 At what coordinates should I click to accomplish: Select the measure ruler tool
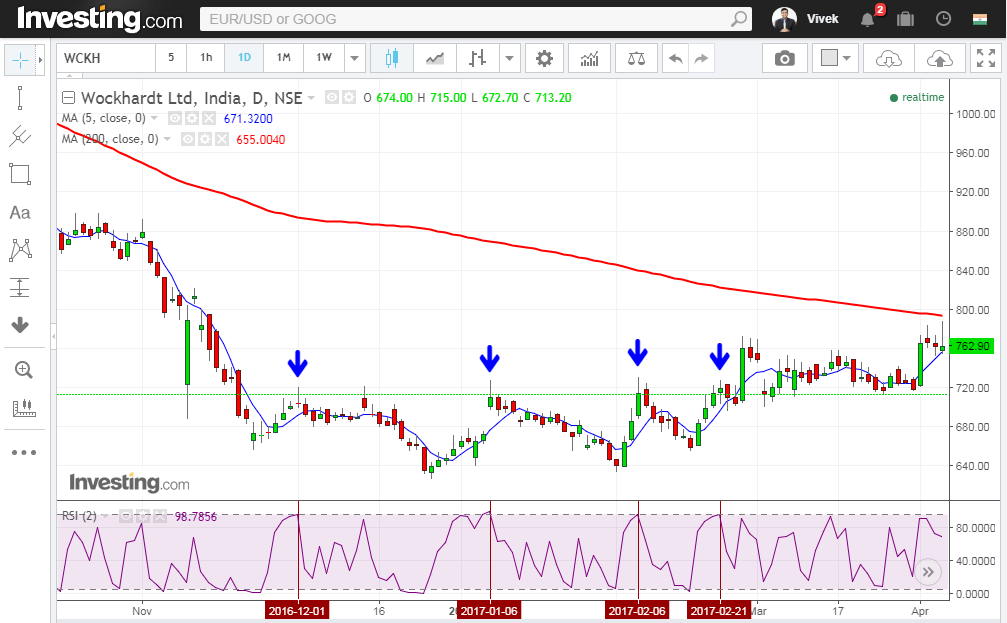click(24, 408)
